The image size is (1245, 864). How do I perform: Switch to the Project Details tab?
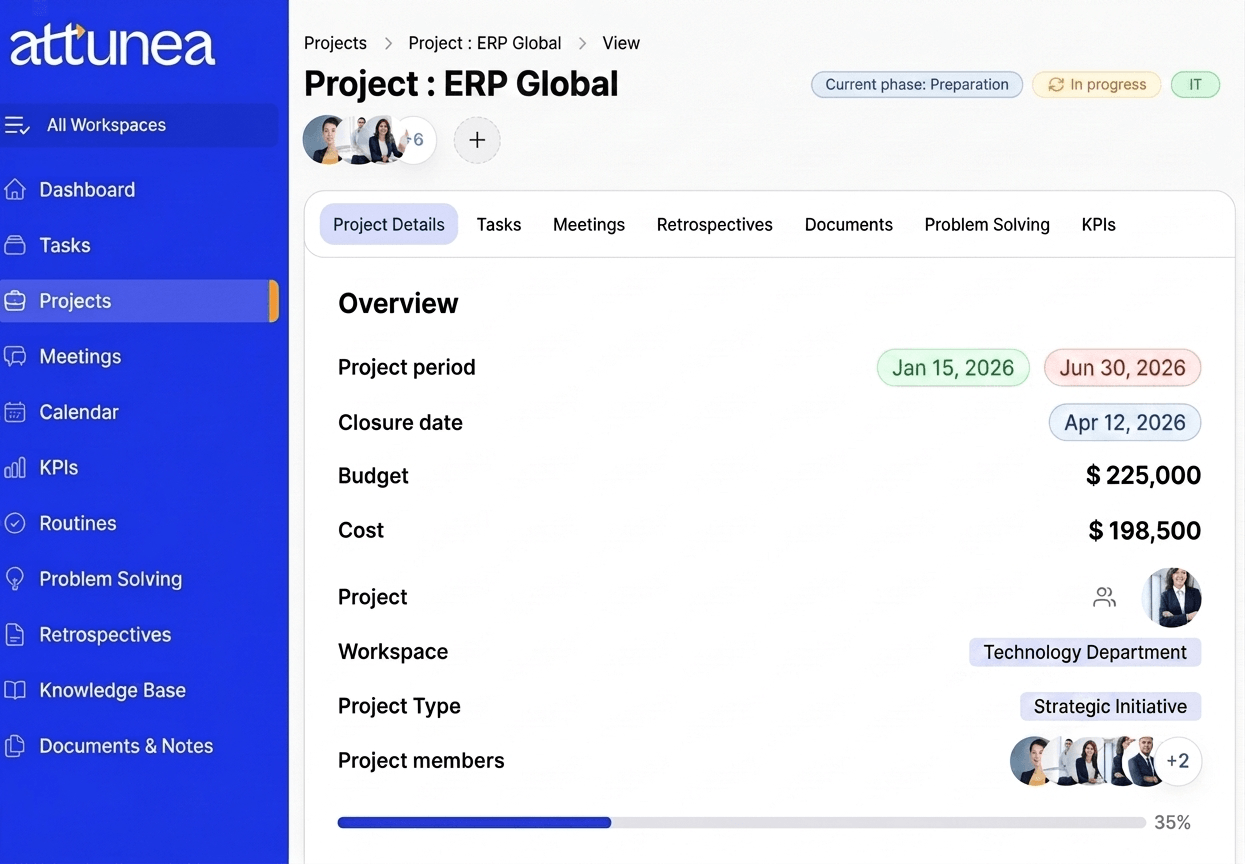tap(389, 225)
